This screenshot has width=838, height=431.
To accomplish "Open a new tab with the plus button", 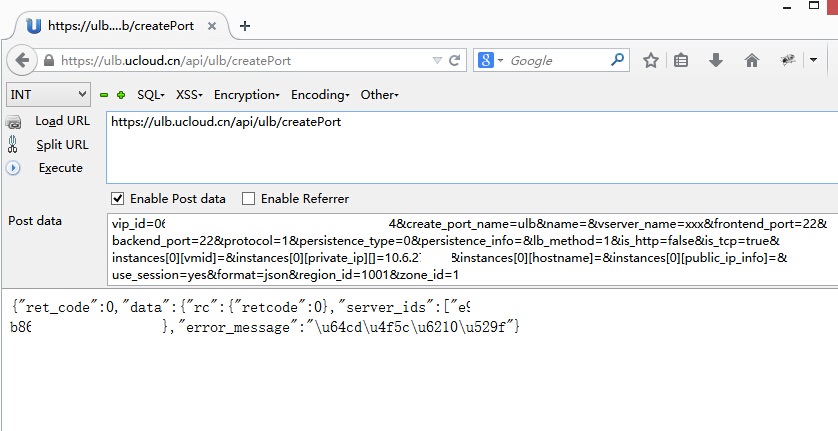I will [245, 26].
